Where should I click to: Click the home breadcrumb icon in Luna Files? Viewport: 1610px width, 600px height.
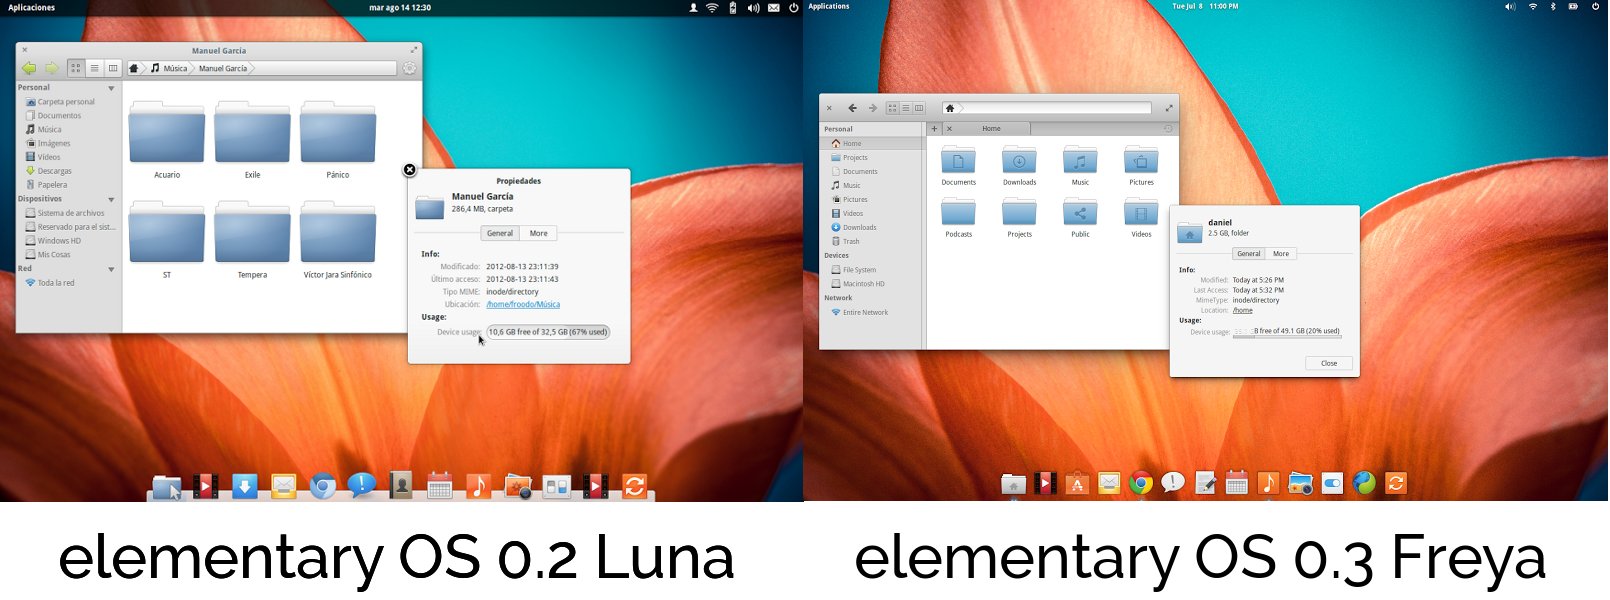click(134, 68)
